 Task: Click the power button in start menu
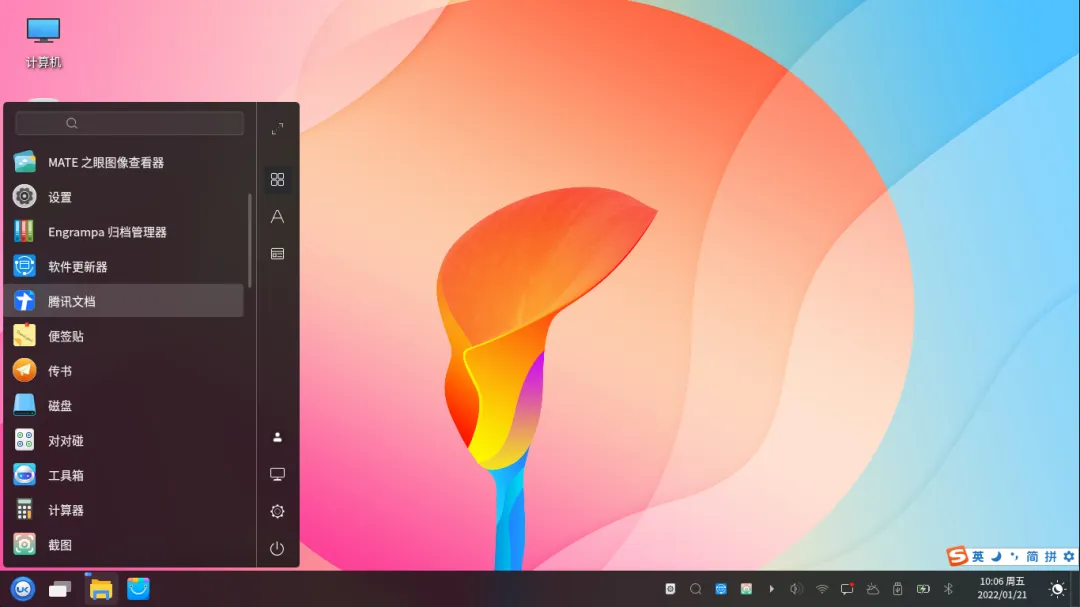[x=278, y=548]
